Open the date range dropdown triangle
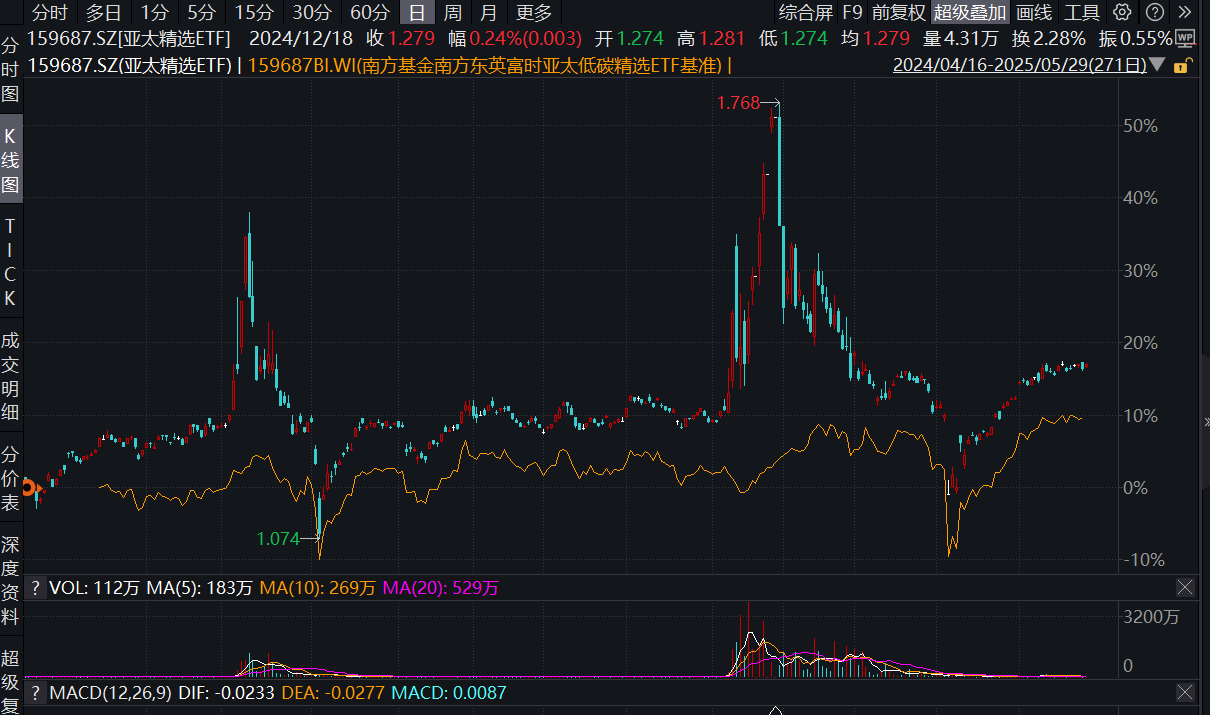The image size is (1210, 715). click(x=1158, y=65)
